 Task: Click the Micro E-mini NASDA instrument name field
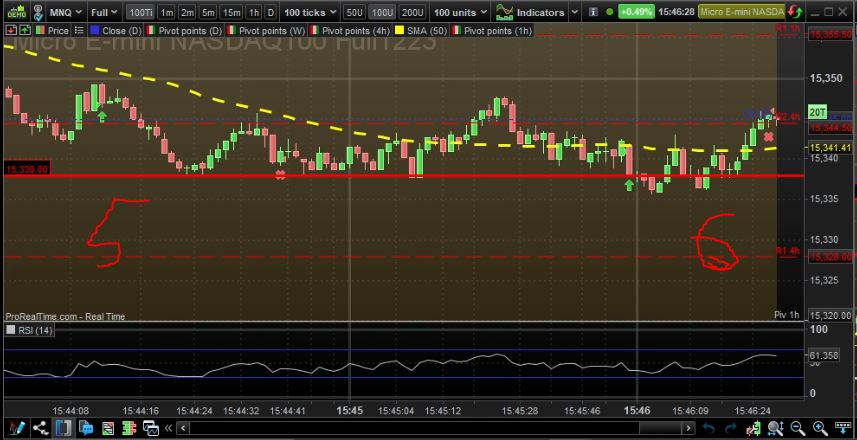(x=742, y=11)
